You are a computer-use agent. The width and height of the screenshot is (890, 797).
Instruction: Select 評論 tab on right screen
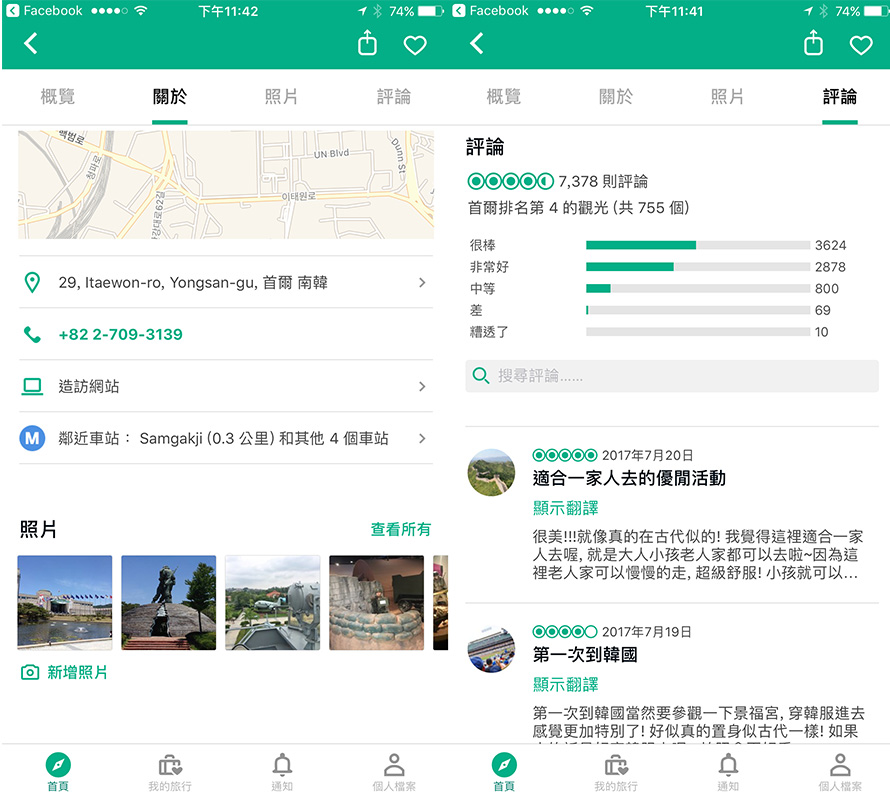coord(840,97)
